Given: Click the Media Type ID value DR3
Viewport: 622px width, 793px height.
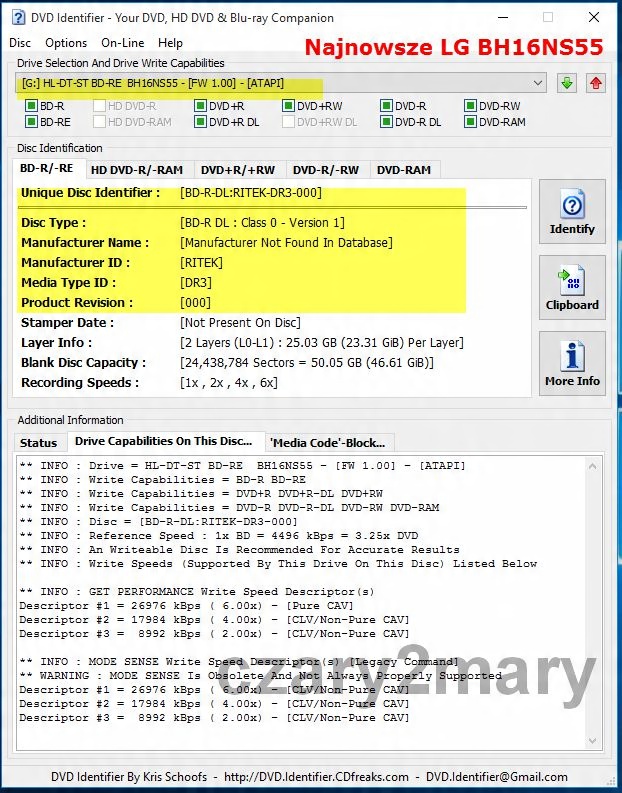Looking at the screenshot, I should click(196, 283).
